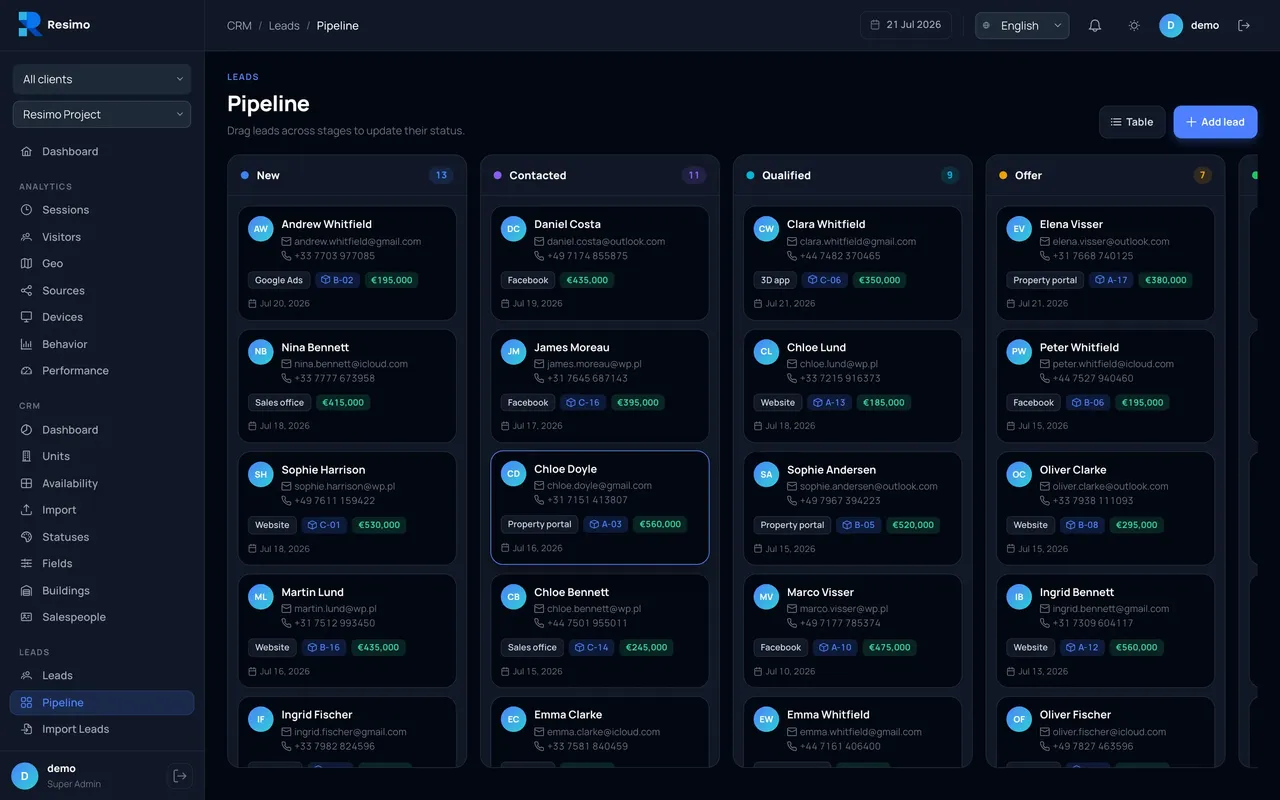
Task: Click the Leads breadcrumb link
Action: pos(284,26)
